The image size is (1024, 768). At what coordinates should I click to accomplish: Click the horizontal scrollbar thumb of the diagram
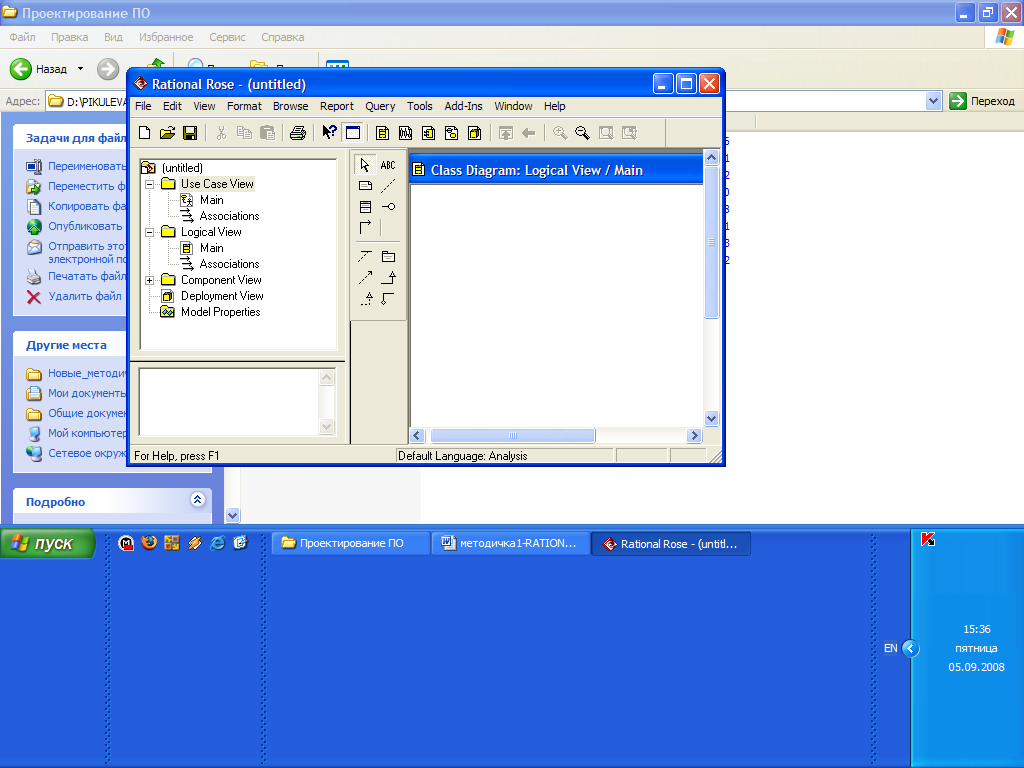click(x=513, y=436)
